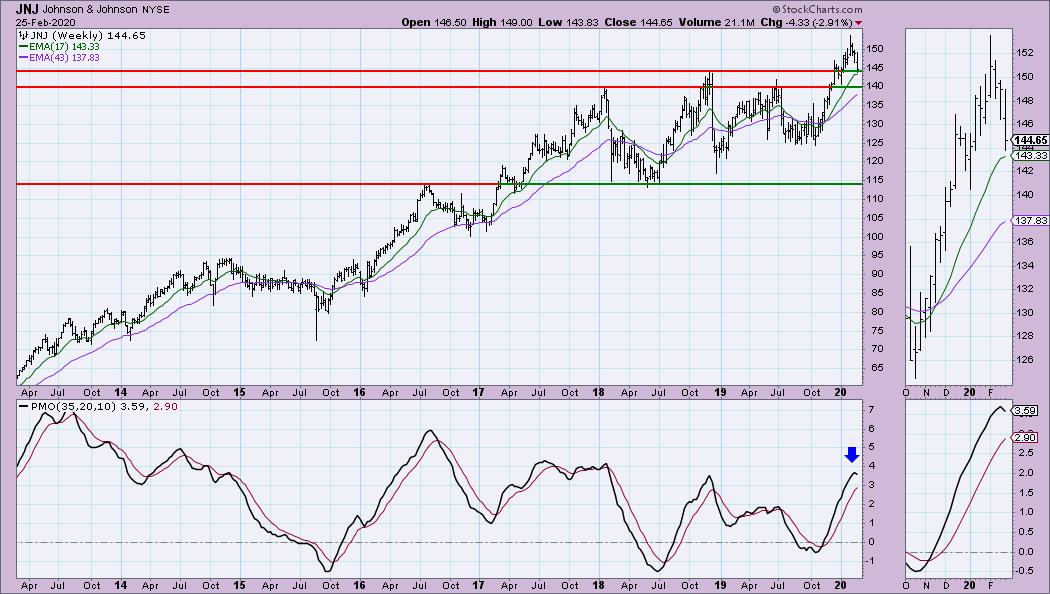Click the Close value in the header
The width and height of the screenshot is (1050, 594).
656,22
